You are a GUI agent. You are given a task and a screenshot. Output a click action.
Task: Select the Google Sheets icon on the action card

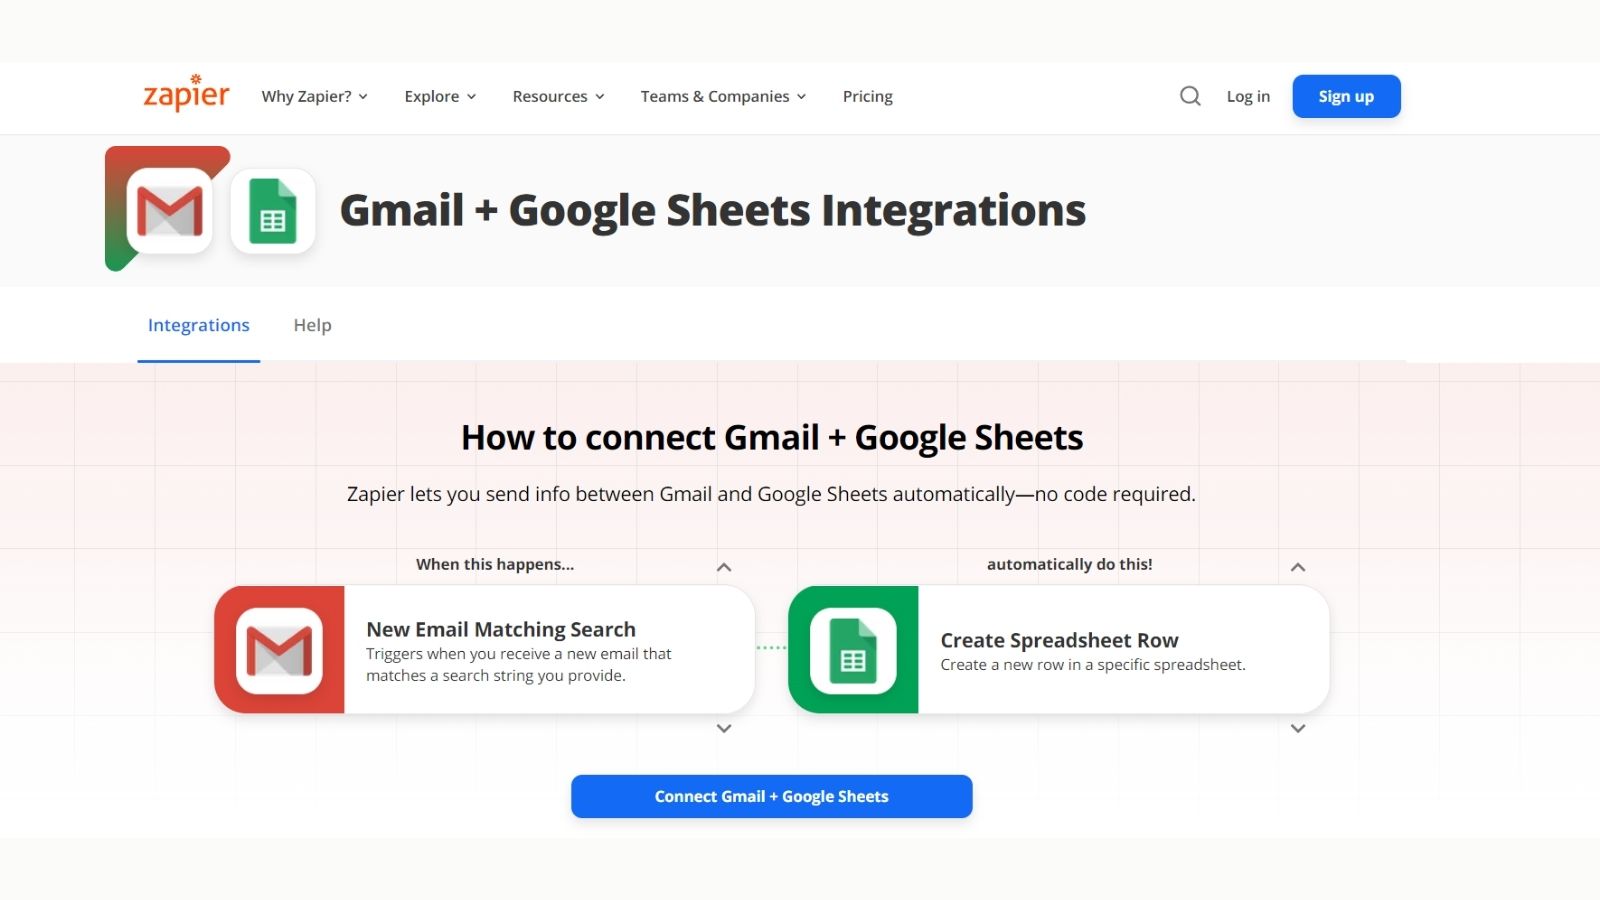click(x=853, y=650)
